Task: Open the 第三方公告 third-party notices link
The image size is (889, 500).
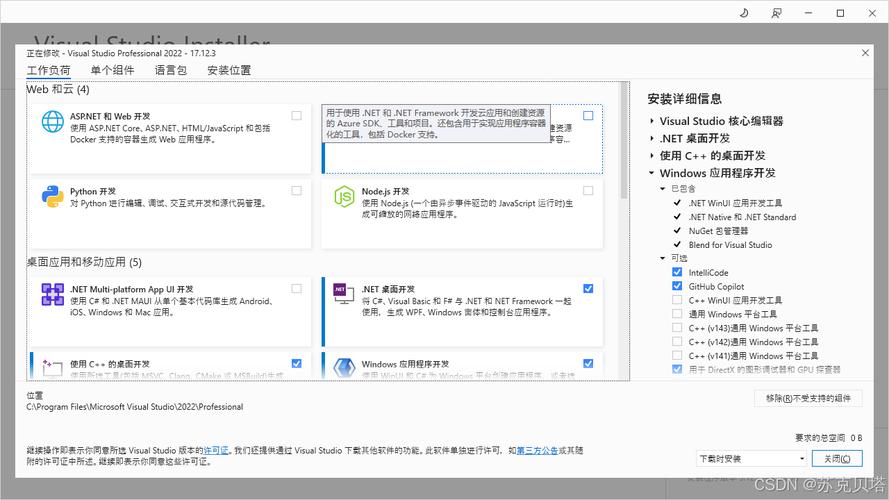Action: click(537, 451)
